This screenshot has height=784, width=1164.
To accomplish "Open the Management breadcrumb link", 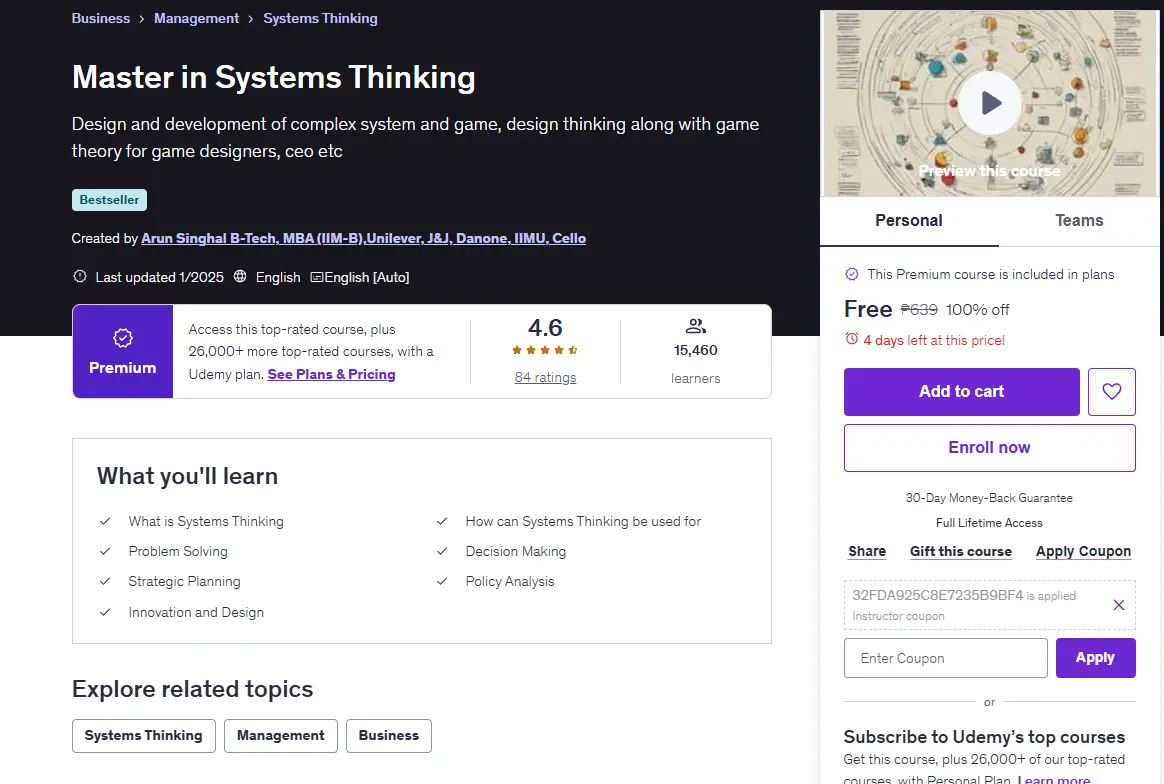I will (196, 19).
